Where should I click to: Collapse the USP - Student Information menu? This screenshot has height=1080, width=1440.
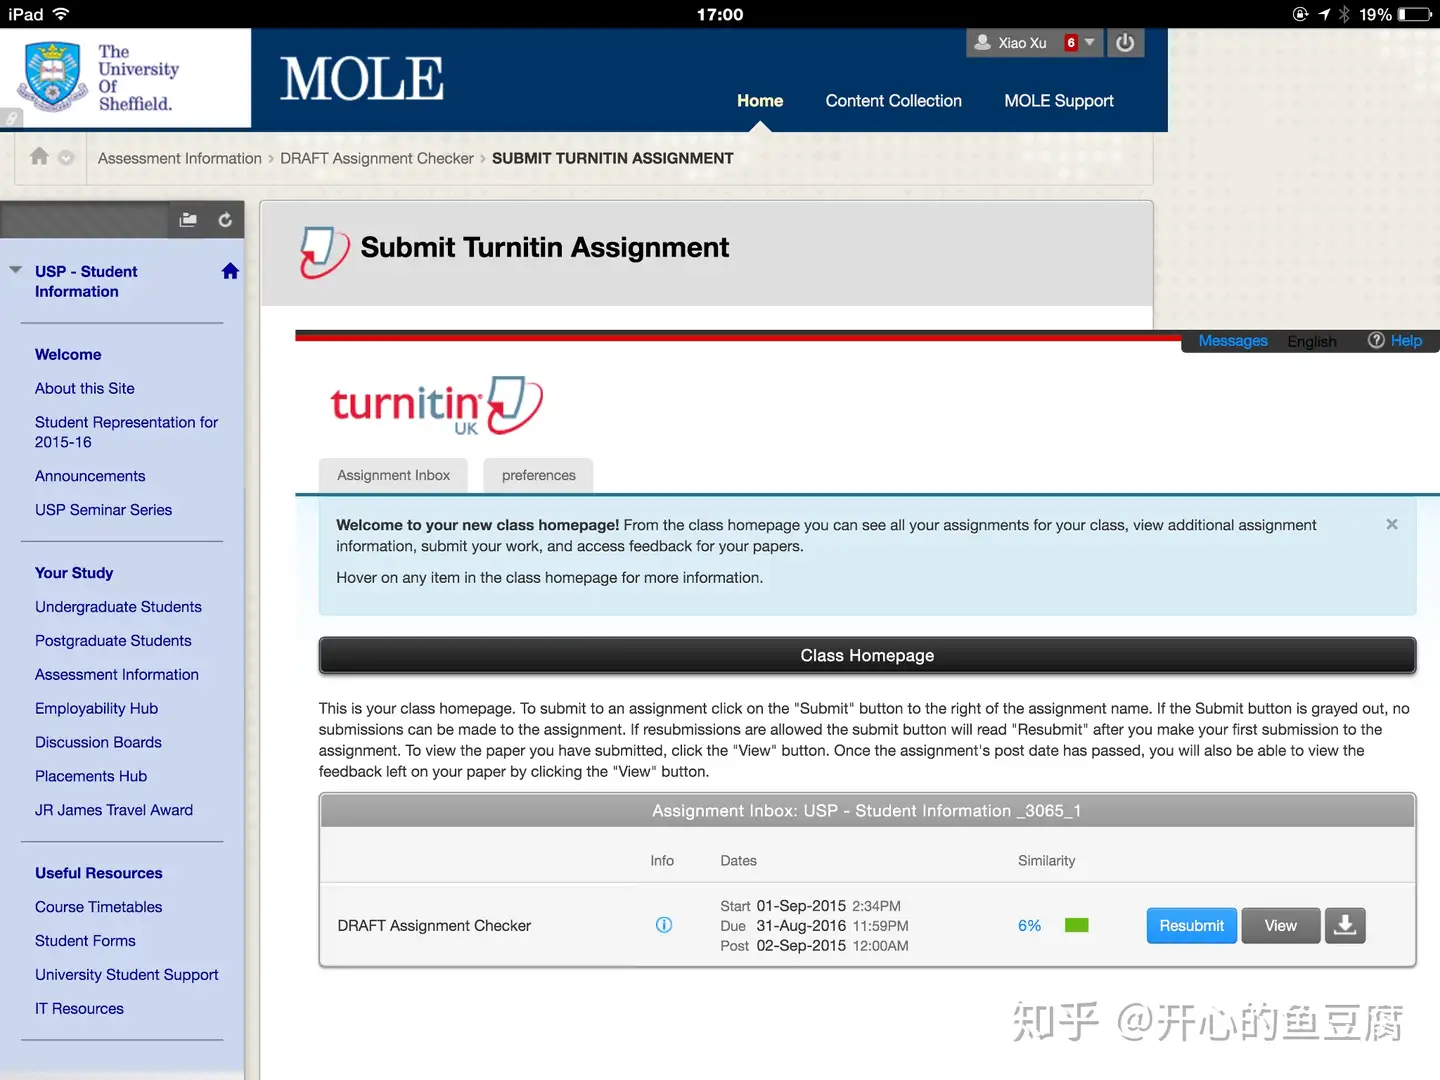coord(16,270)
